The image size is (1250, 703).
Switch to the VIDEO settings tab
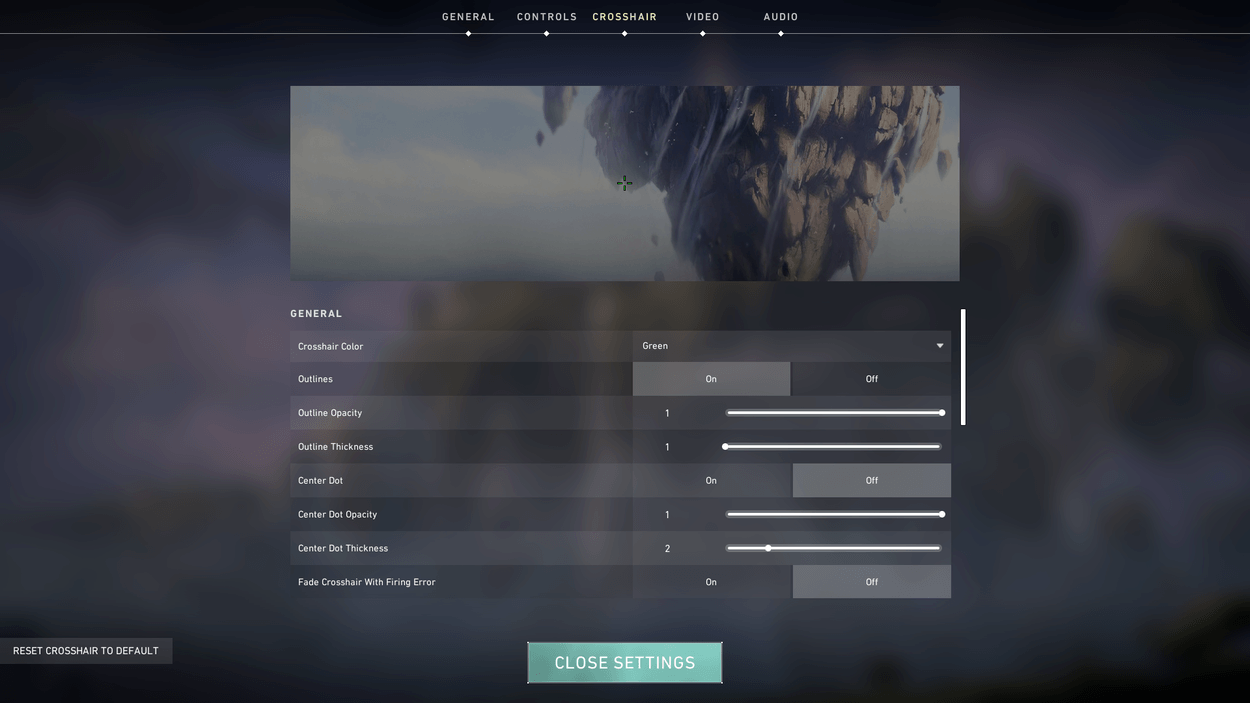[x=702, y=16]
